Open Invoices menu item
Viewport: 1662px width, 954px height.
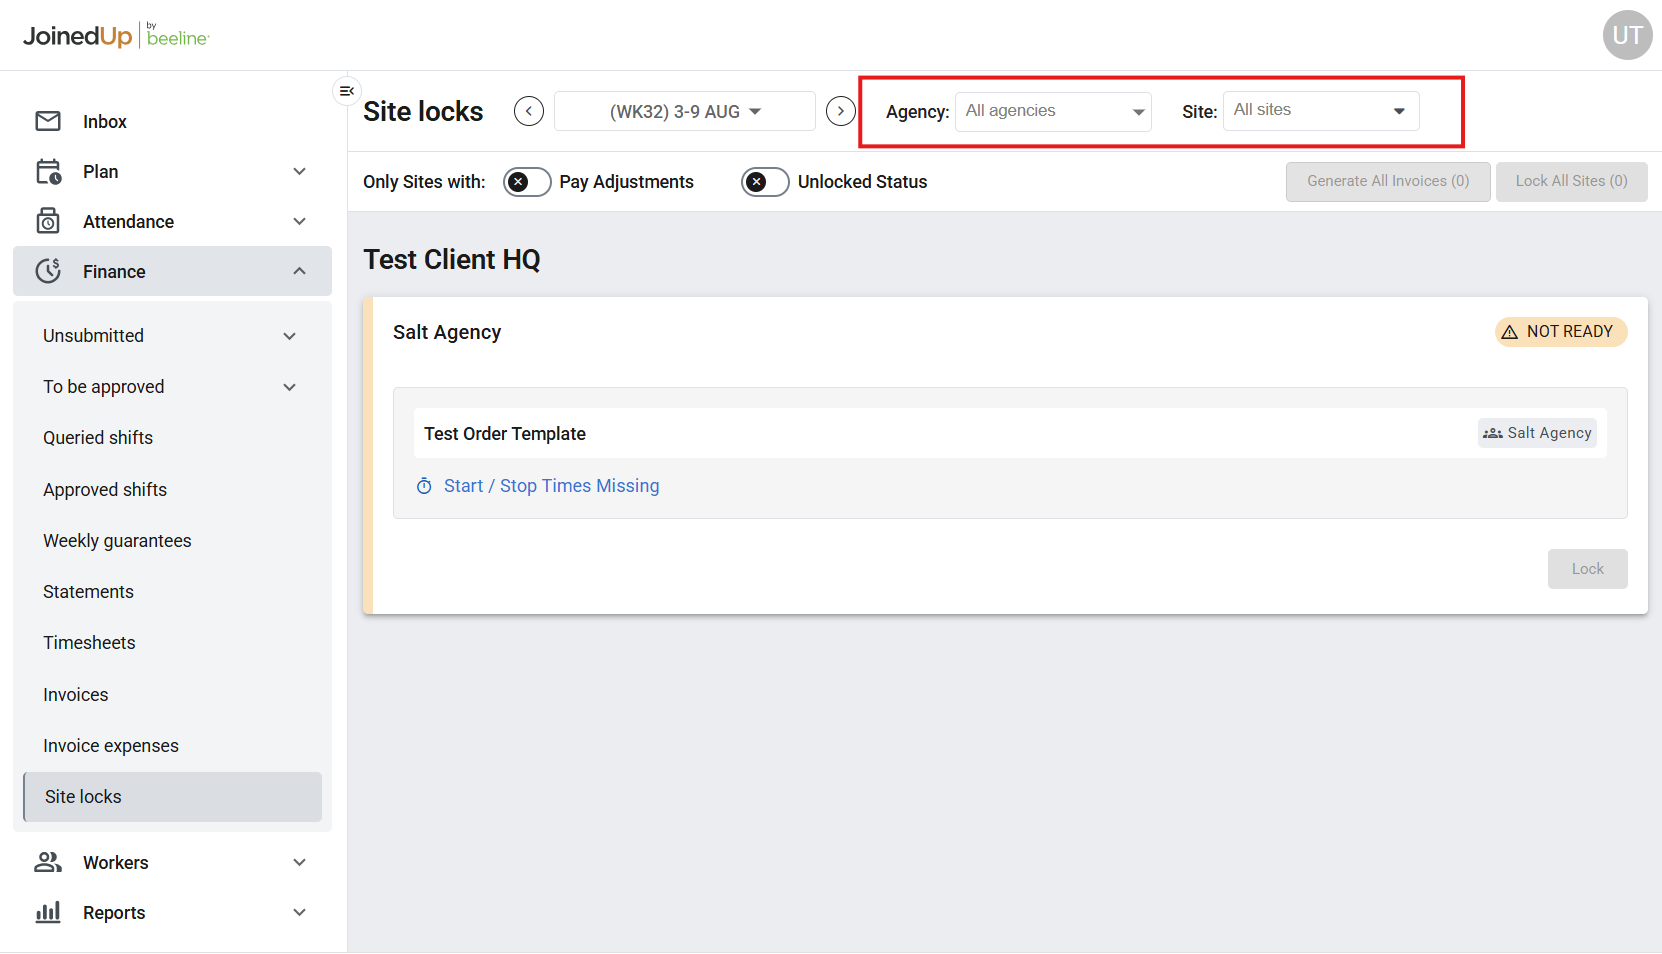(172, 695)
